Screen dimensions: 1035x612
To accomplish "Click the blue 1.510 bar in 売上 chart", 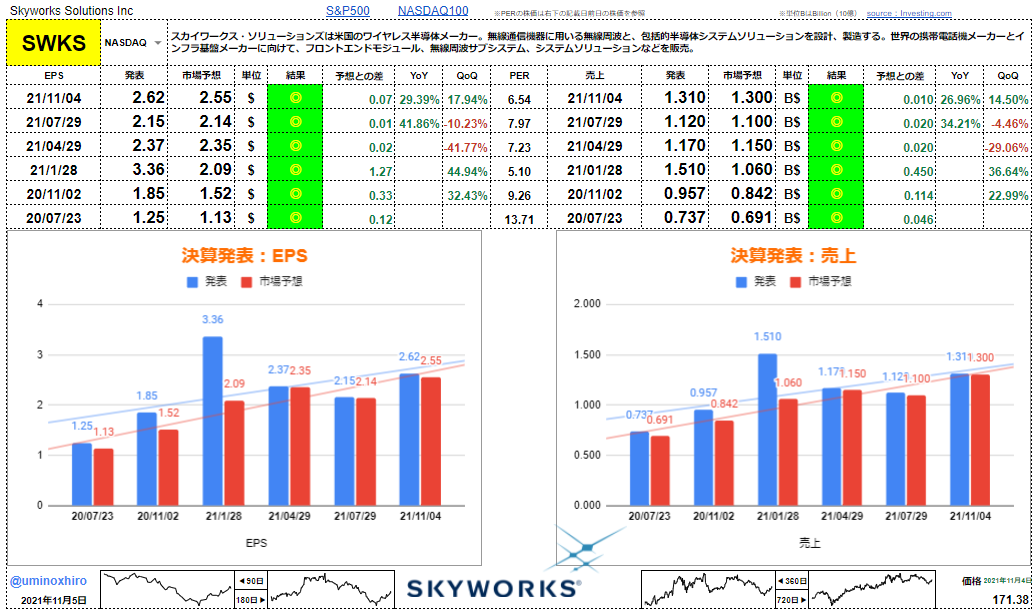I will tap(768, 430).
